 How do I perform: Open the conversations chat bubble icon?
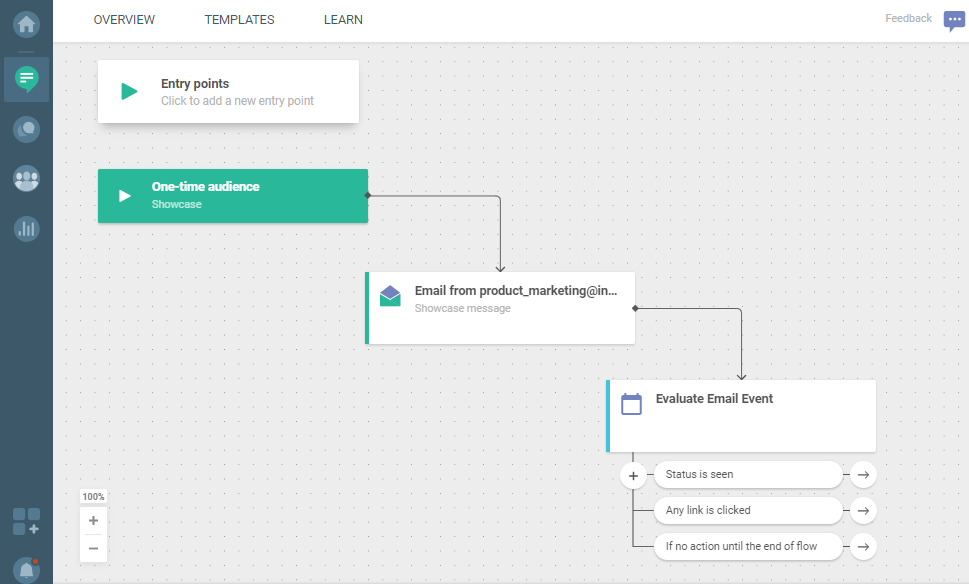tap(26, 129)
